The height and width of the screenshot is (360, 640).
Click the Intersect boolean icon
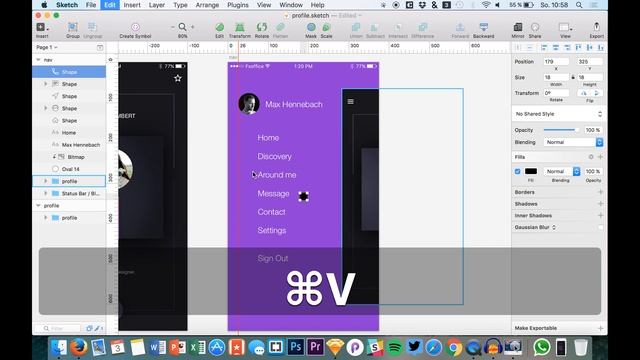pos(398,27)
